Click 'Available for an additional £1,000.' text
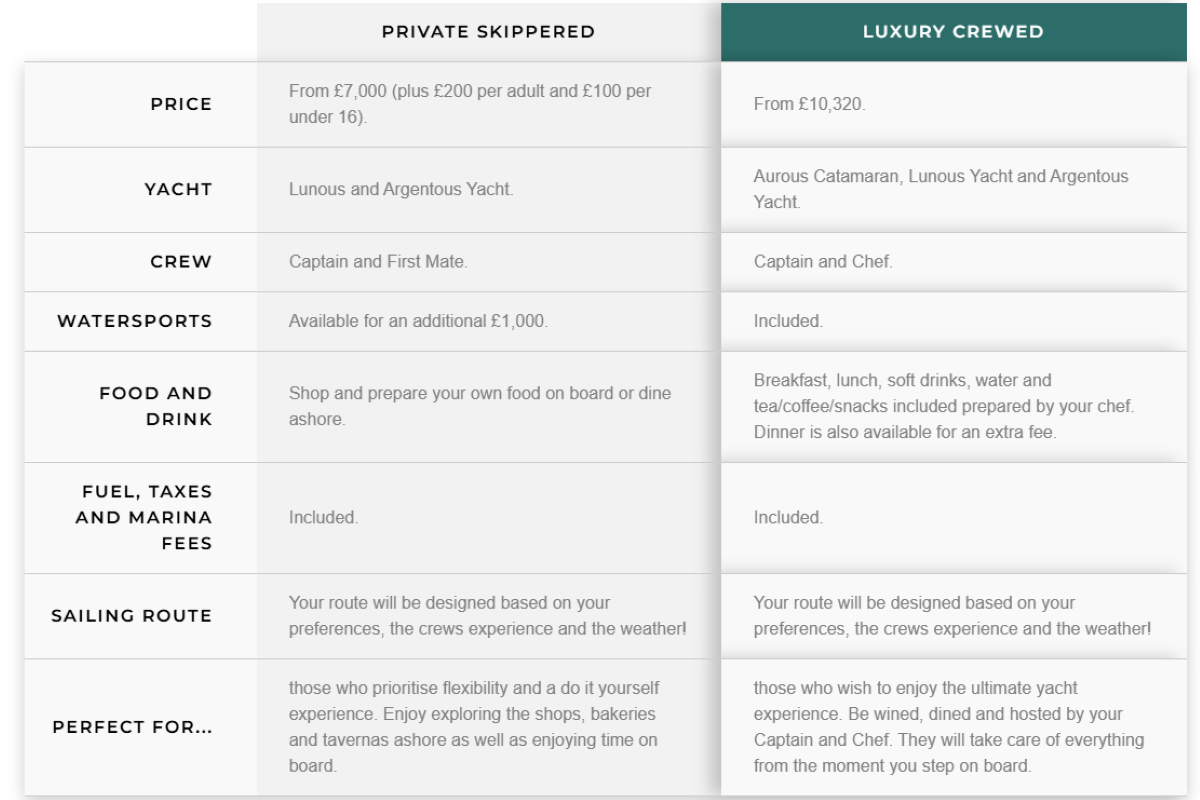The width and height of the screenshot is (1200, 800). 418,321
